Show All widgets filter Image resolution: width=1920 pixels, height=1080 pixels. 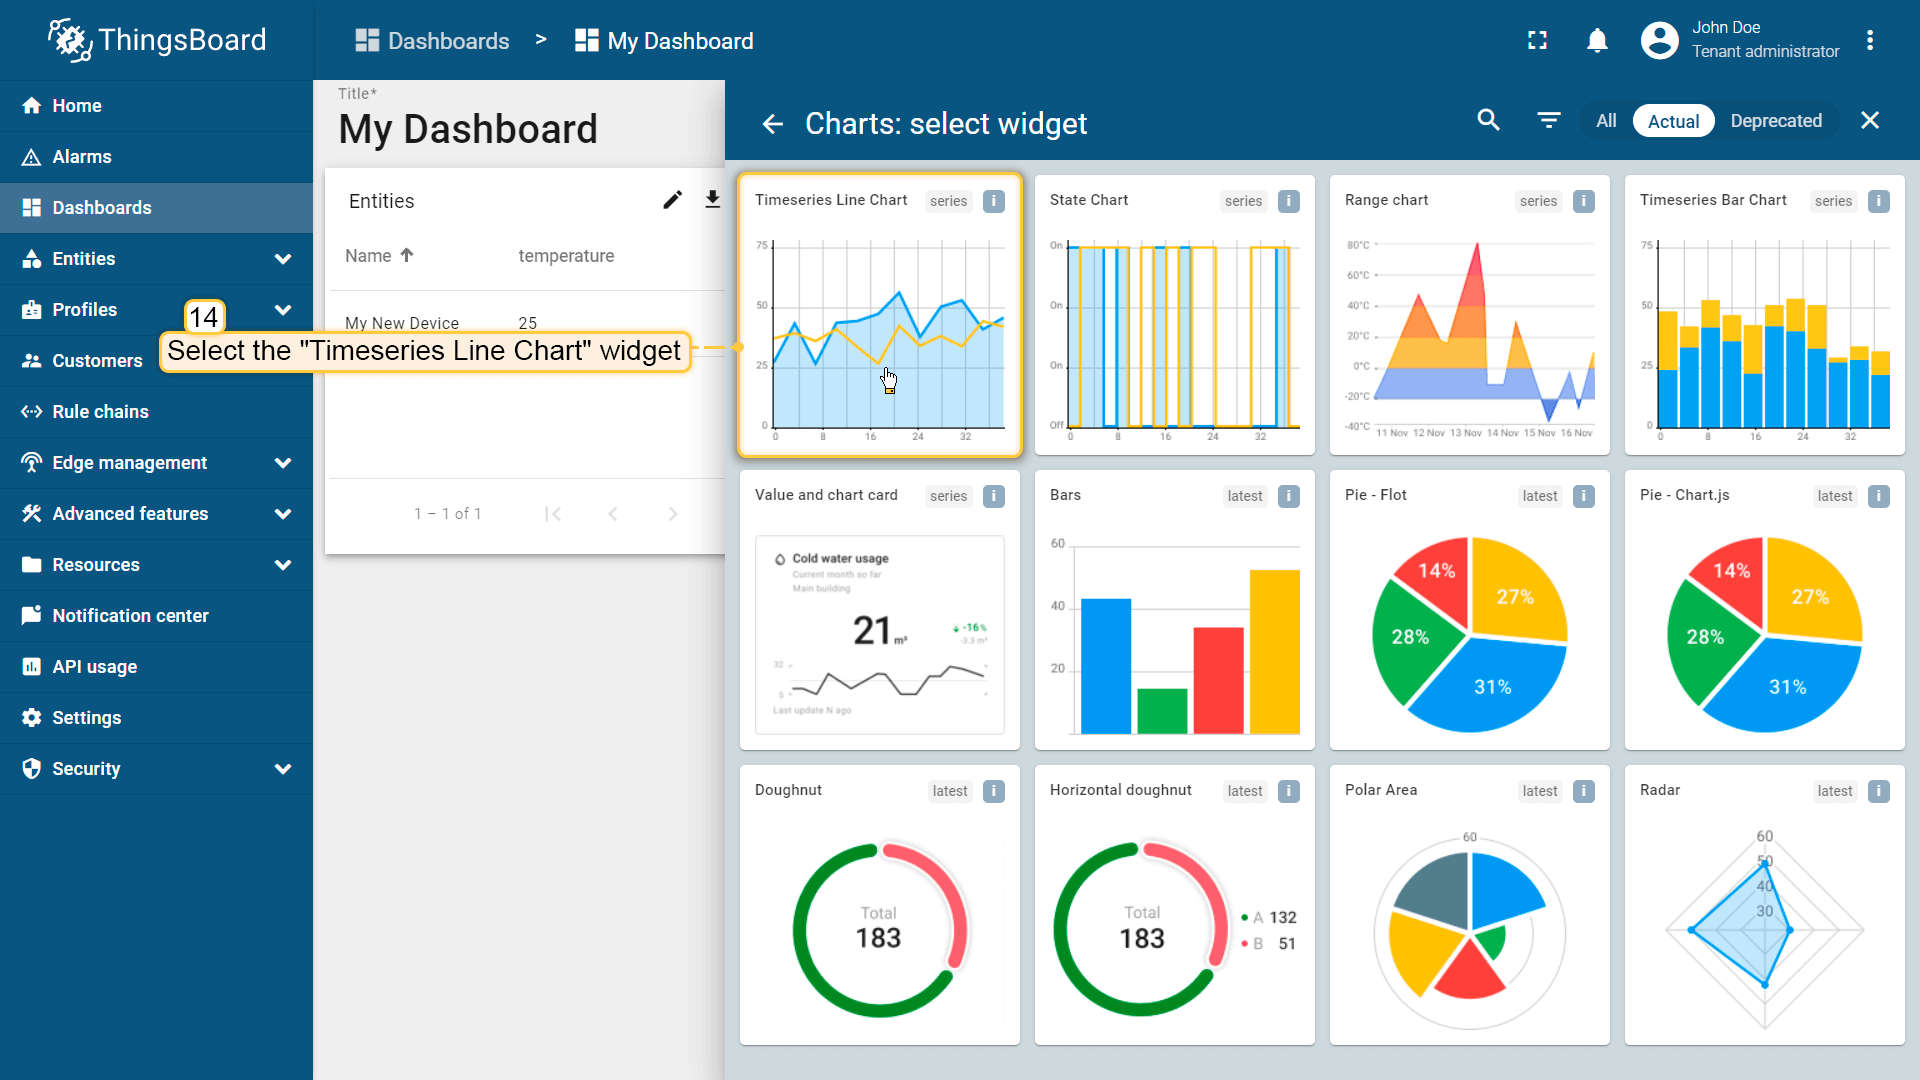(1606, 121)
